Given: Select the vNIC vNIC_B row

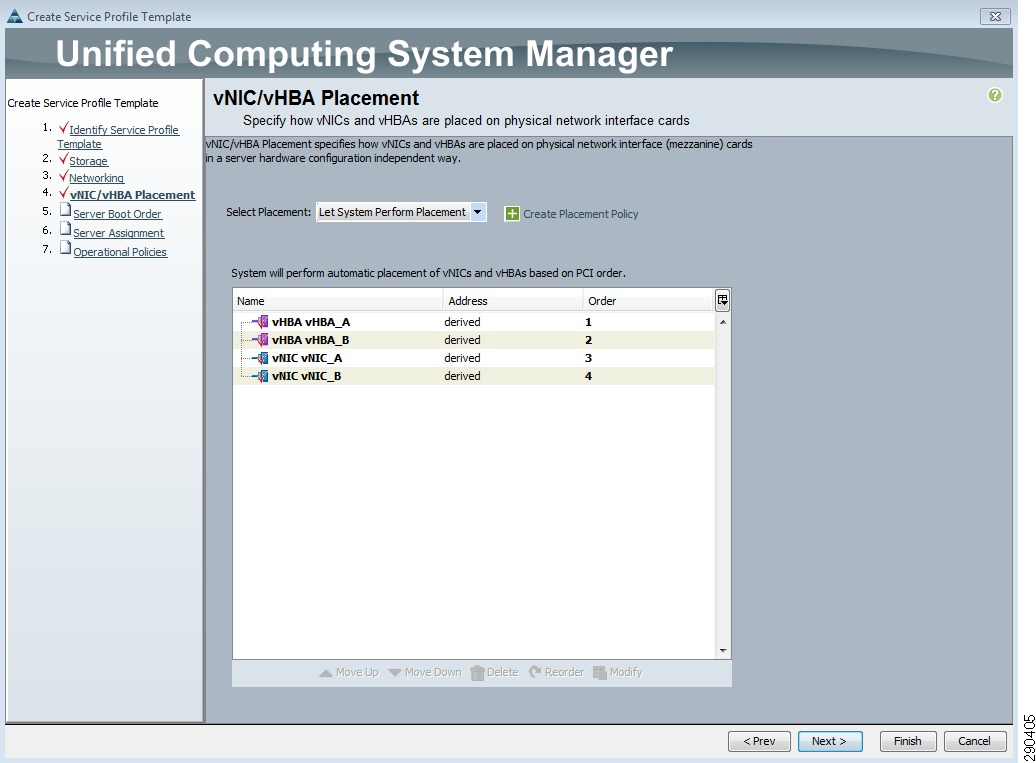Looking at the screenshot, I should pos(474,376).
